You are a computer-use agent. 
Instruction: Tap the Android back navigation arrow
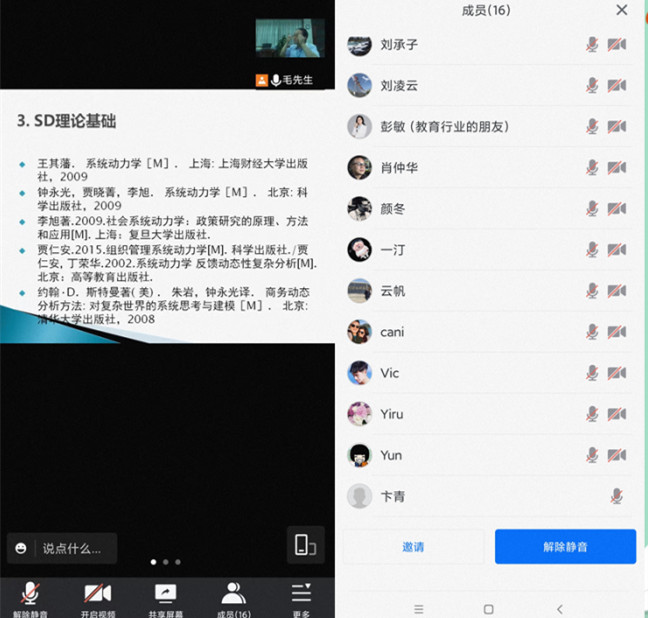(x=559, y=609)
